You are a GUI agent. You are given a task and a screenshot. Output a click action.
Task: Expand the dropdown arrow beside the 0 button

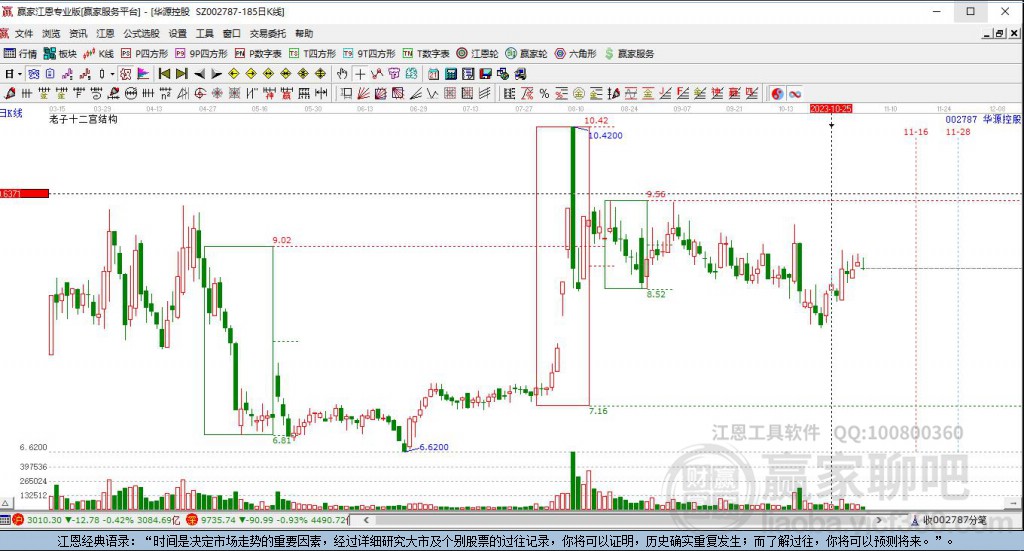coord(112,74)
